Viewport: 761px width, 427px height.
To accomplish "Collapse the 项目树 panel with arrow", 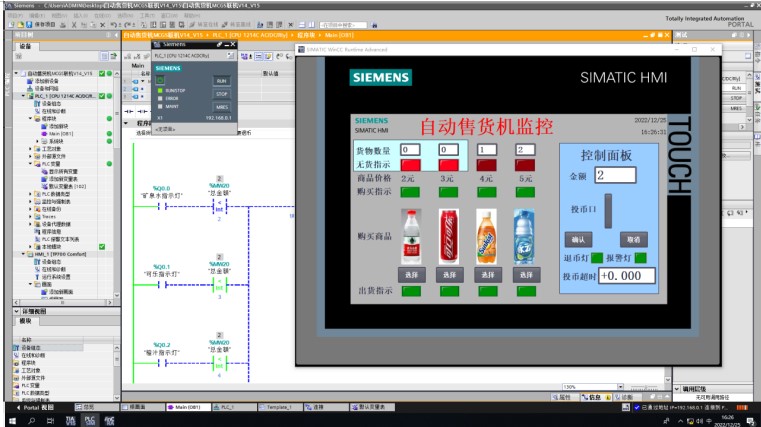I will pos(116,35).
